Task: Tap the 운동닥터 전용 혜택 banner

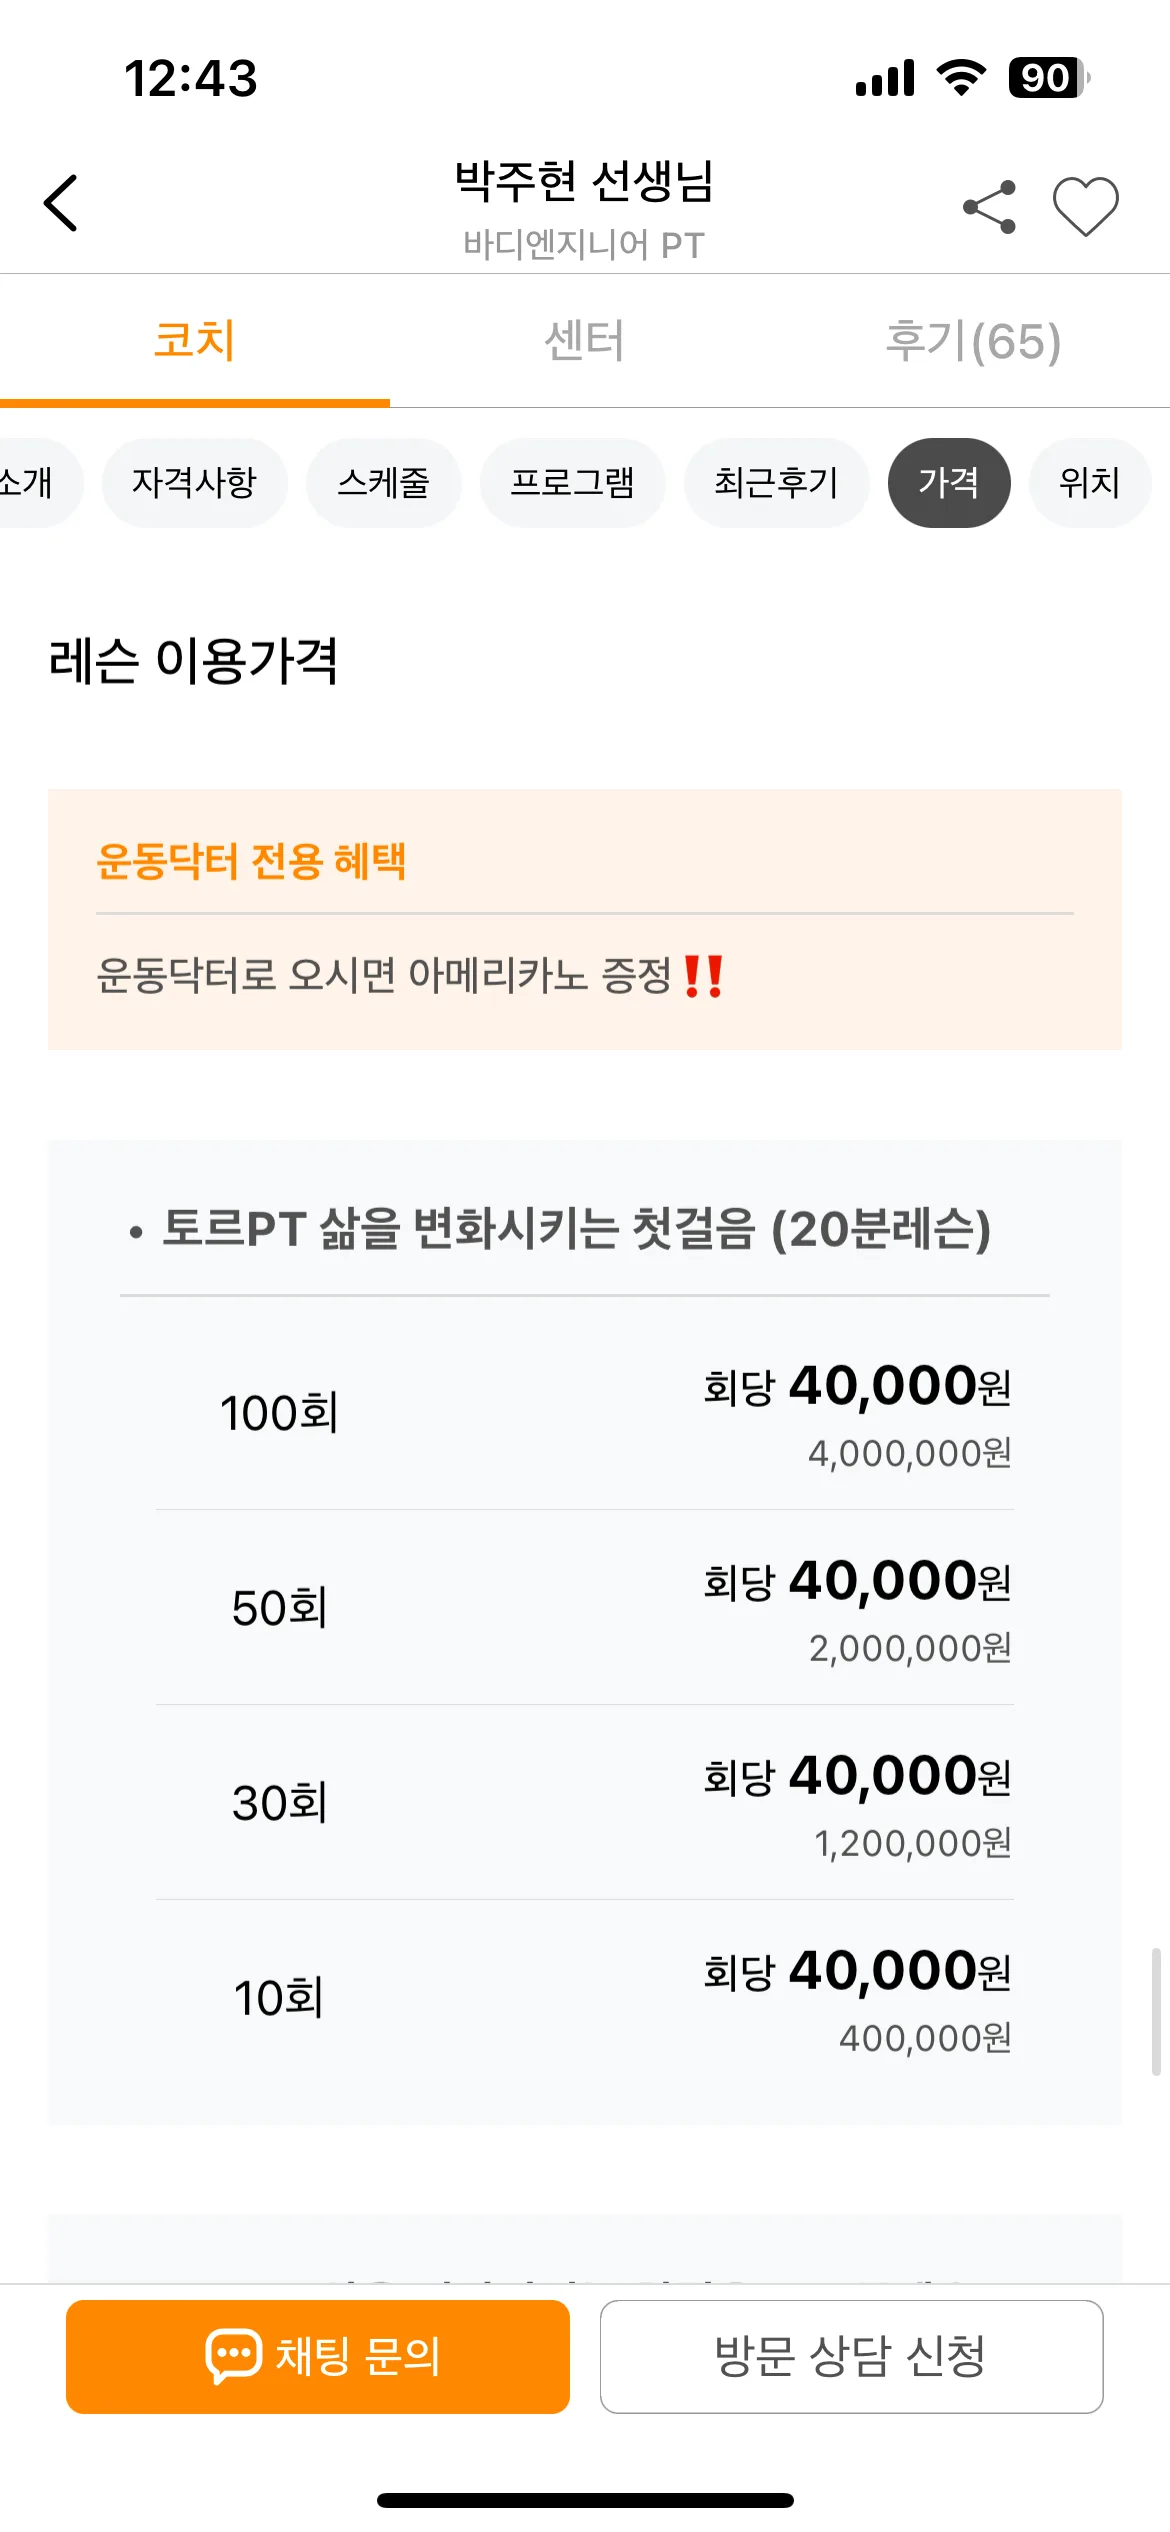Action: (585, 919)
